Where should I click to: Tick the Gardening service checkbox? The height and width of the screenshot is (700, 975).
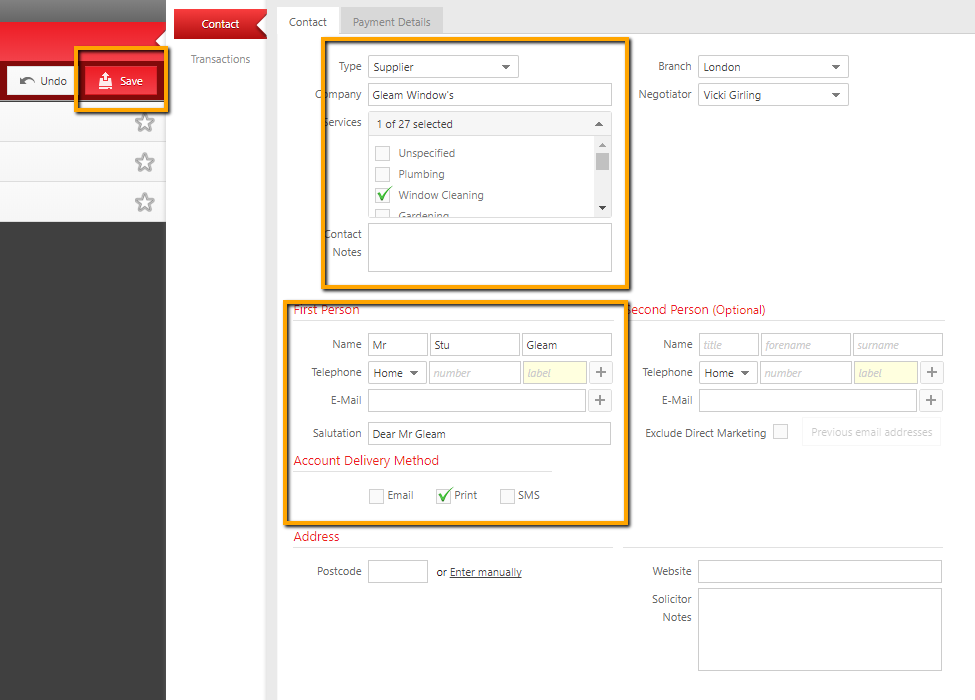[x=382, y=214]
